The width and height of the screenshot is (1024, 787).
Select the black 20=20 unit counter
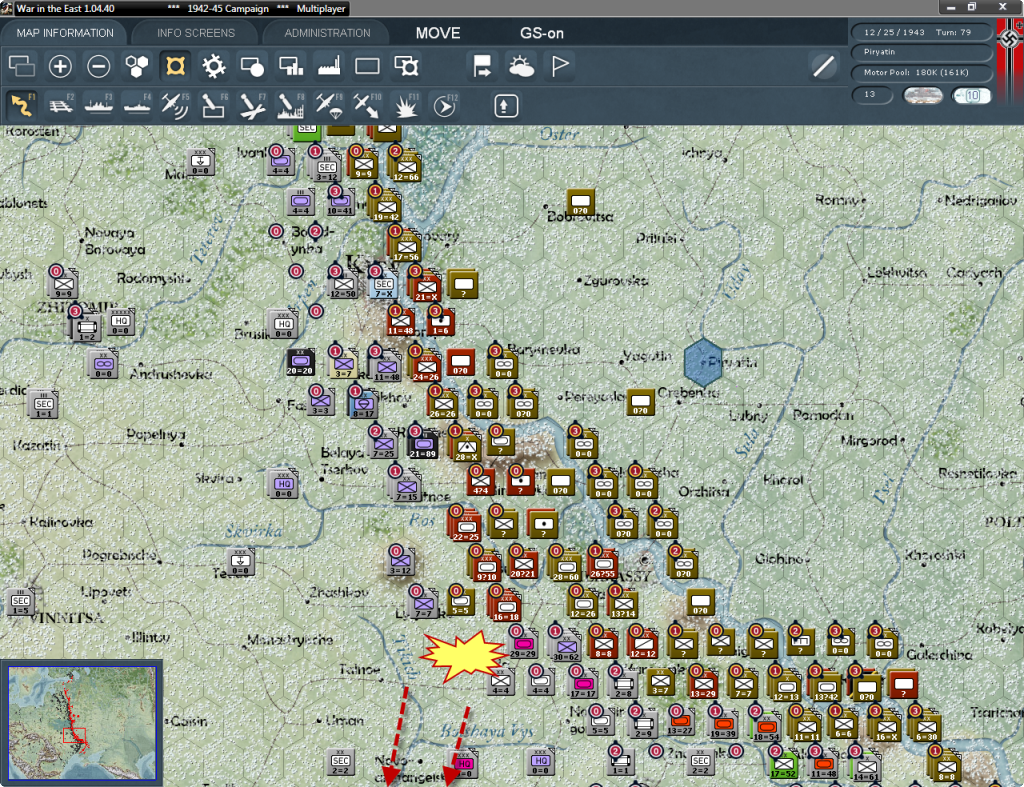(300, 362)
